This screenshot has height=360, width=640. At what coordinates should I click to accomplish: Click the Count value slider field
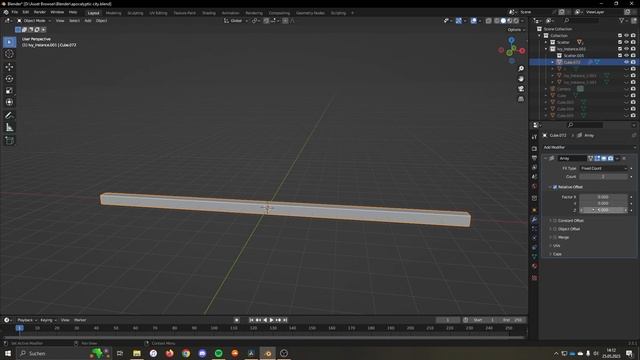coord(604,176)
